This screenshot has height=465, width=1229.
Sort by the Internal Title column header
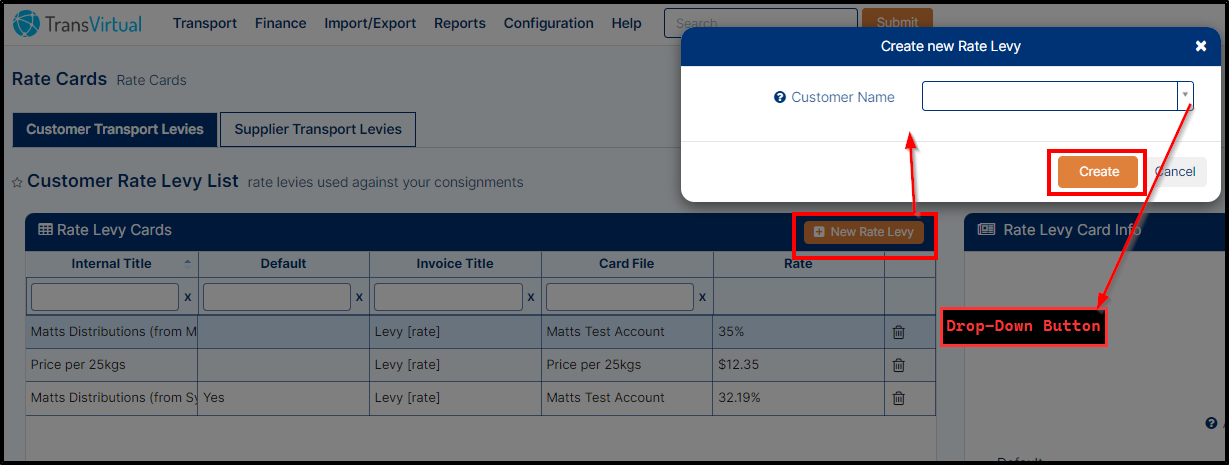(112, 264)
